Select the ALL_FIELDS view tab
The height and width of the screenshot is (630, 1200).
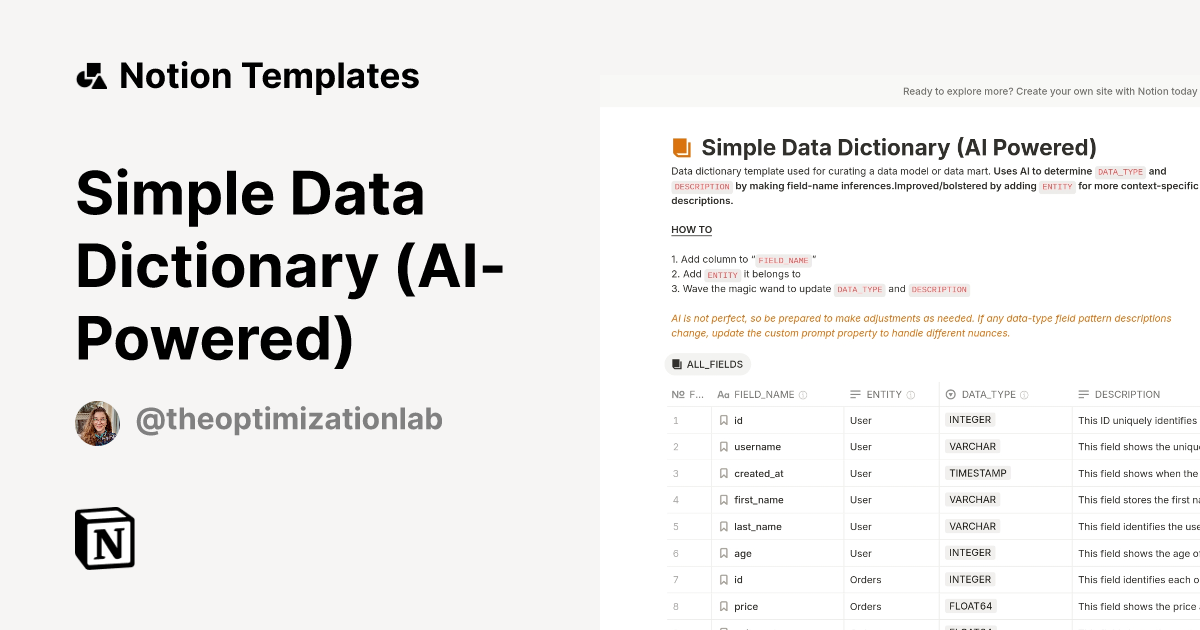(x=708, y=364)
